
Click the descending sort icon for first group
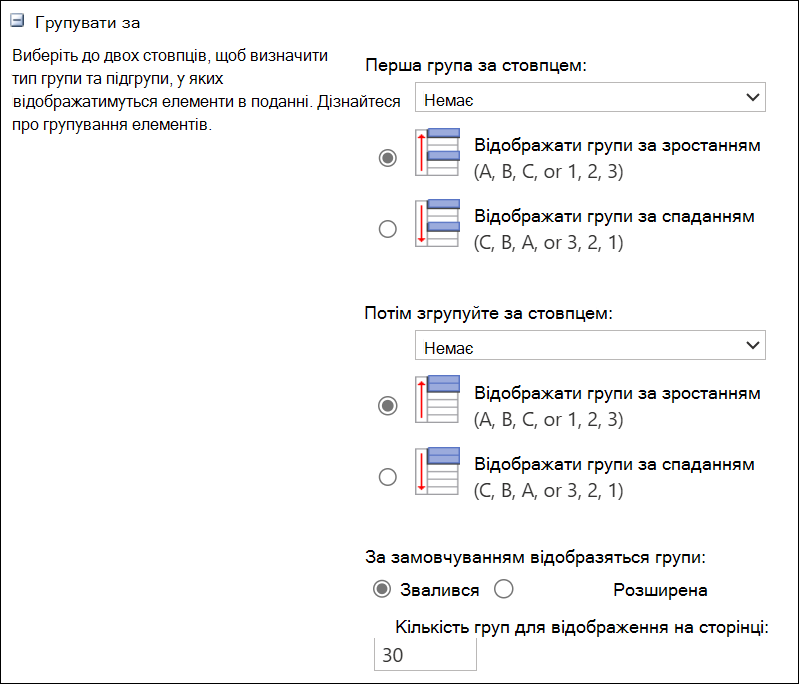pos(438,223)
